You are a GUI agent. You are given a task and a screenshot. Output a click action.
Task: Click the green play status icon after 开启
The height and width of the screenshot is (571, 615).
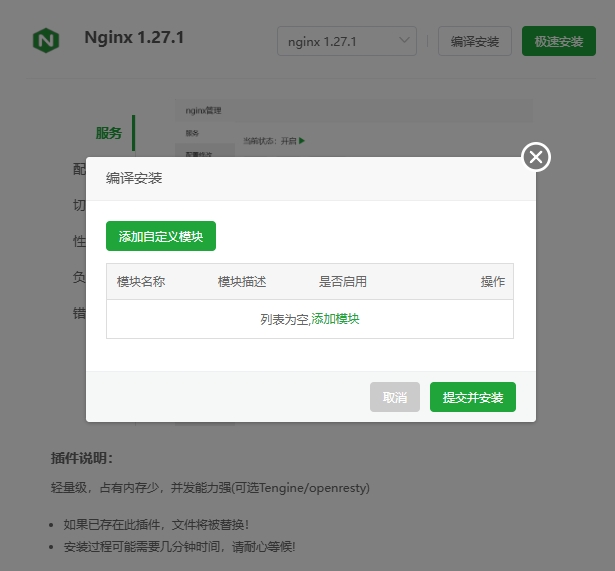tap(302, 140)
